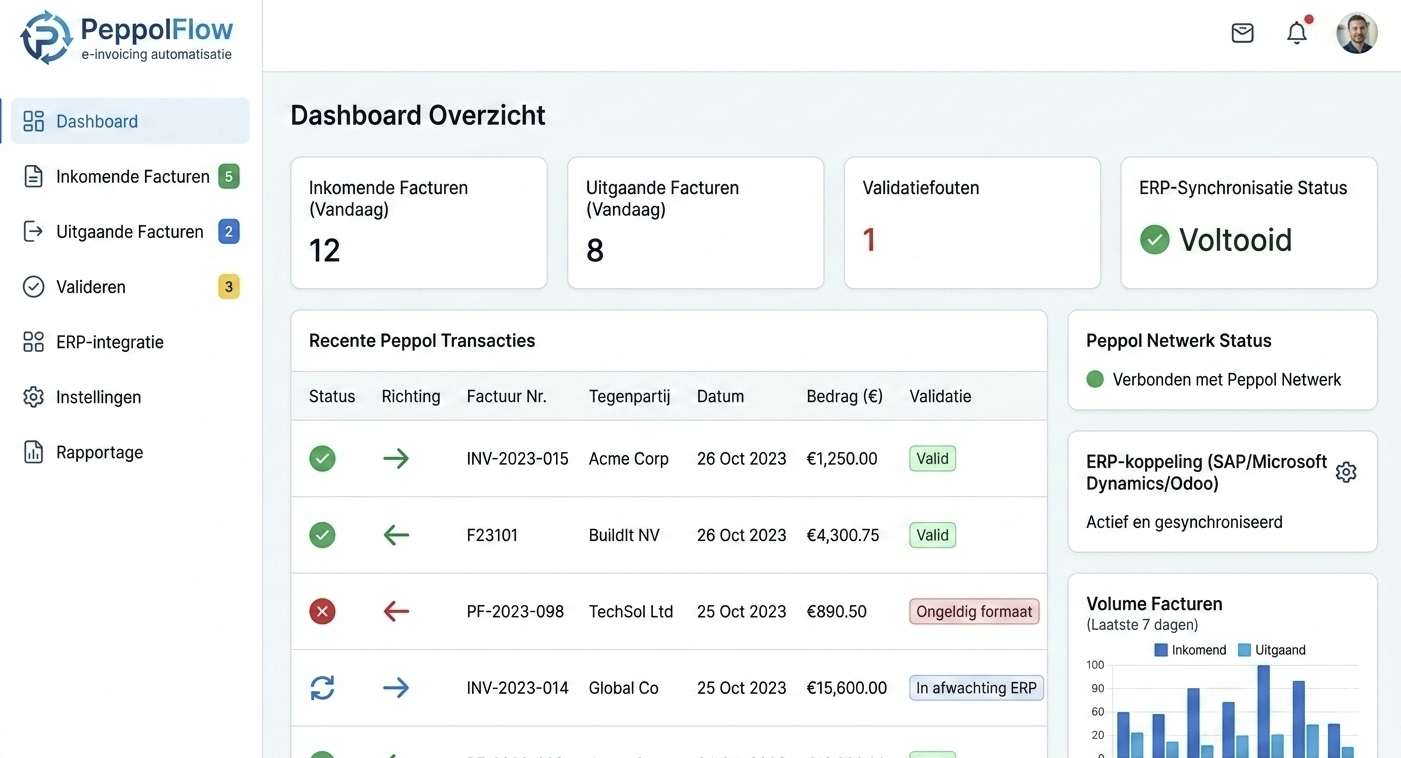
Task: Open Instellingen from the sidebar
Action: click(98, 397)
